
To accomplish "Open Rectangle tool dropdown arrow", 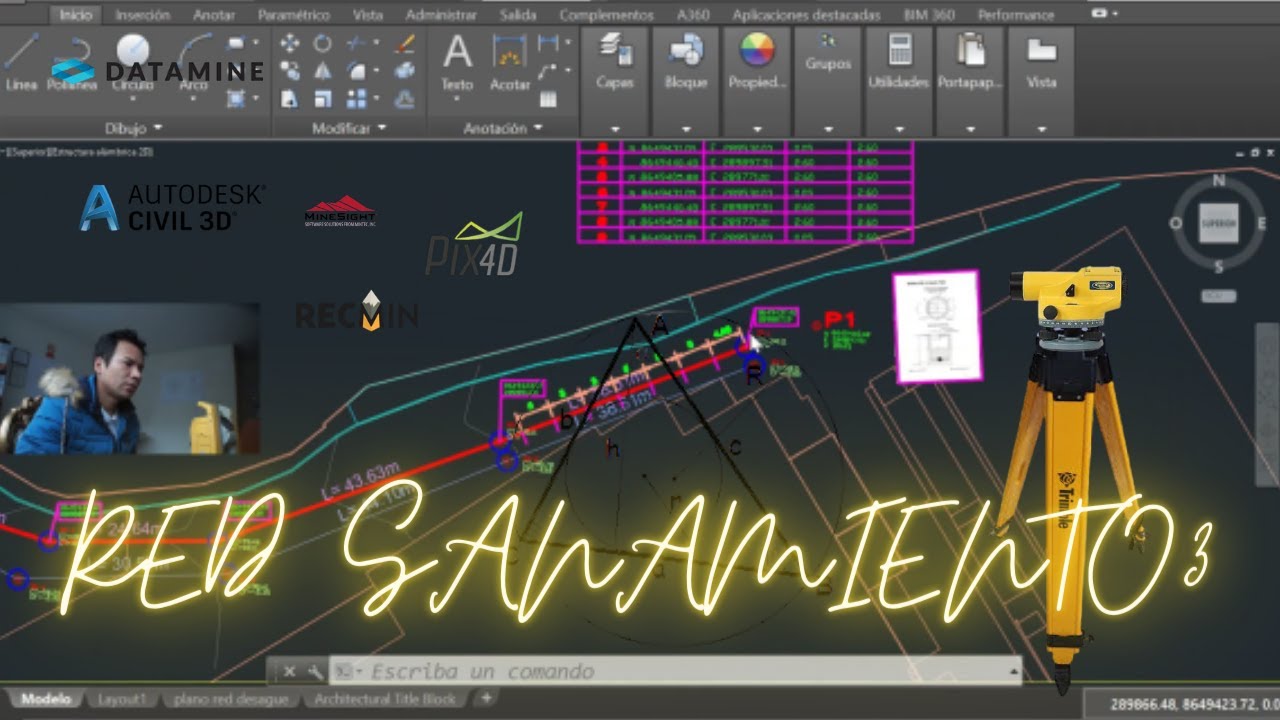I will point(255,43).
